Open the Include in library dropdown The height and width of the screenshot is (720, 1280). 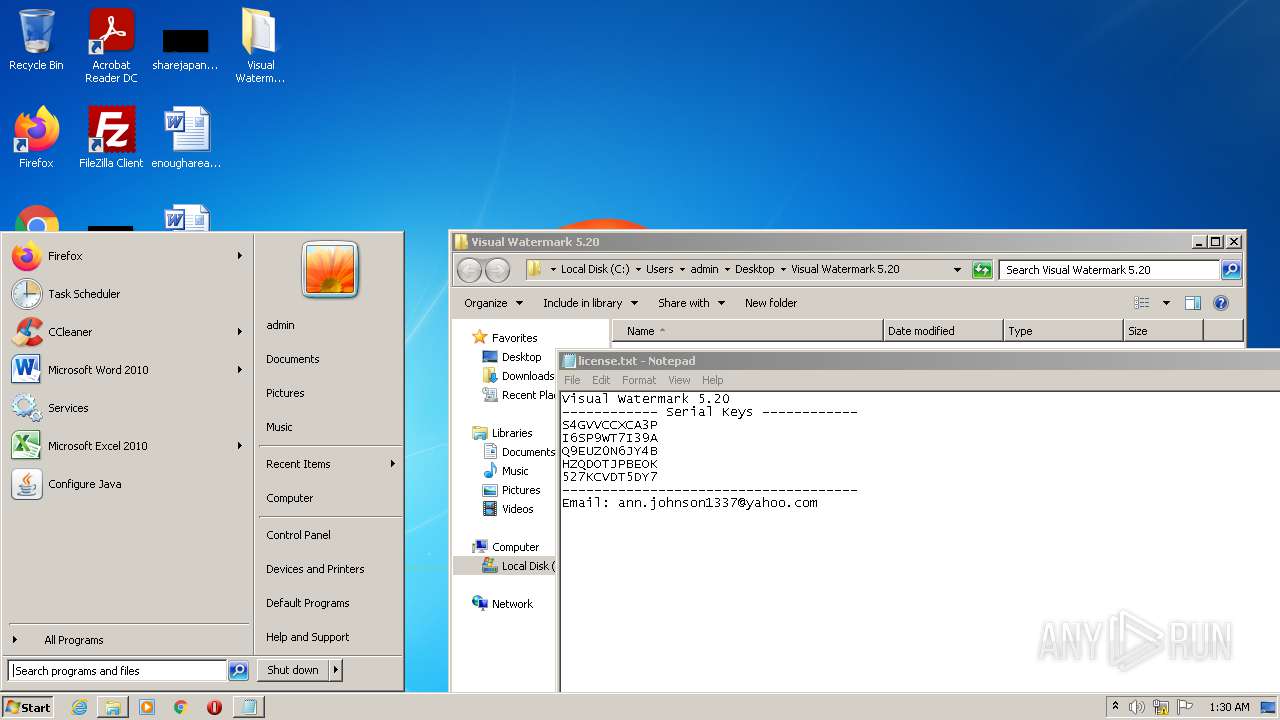[x=590, y=303]
